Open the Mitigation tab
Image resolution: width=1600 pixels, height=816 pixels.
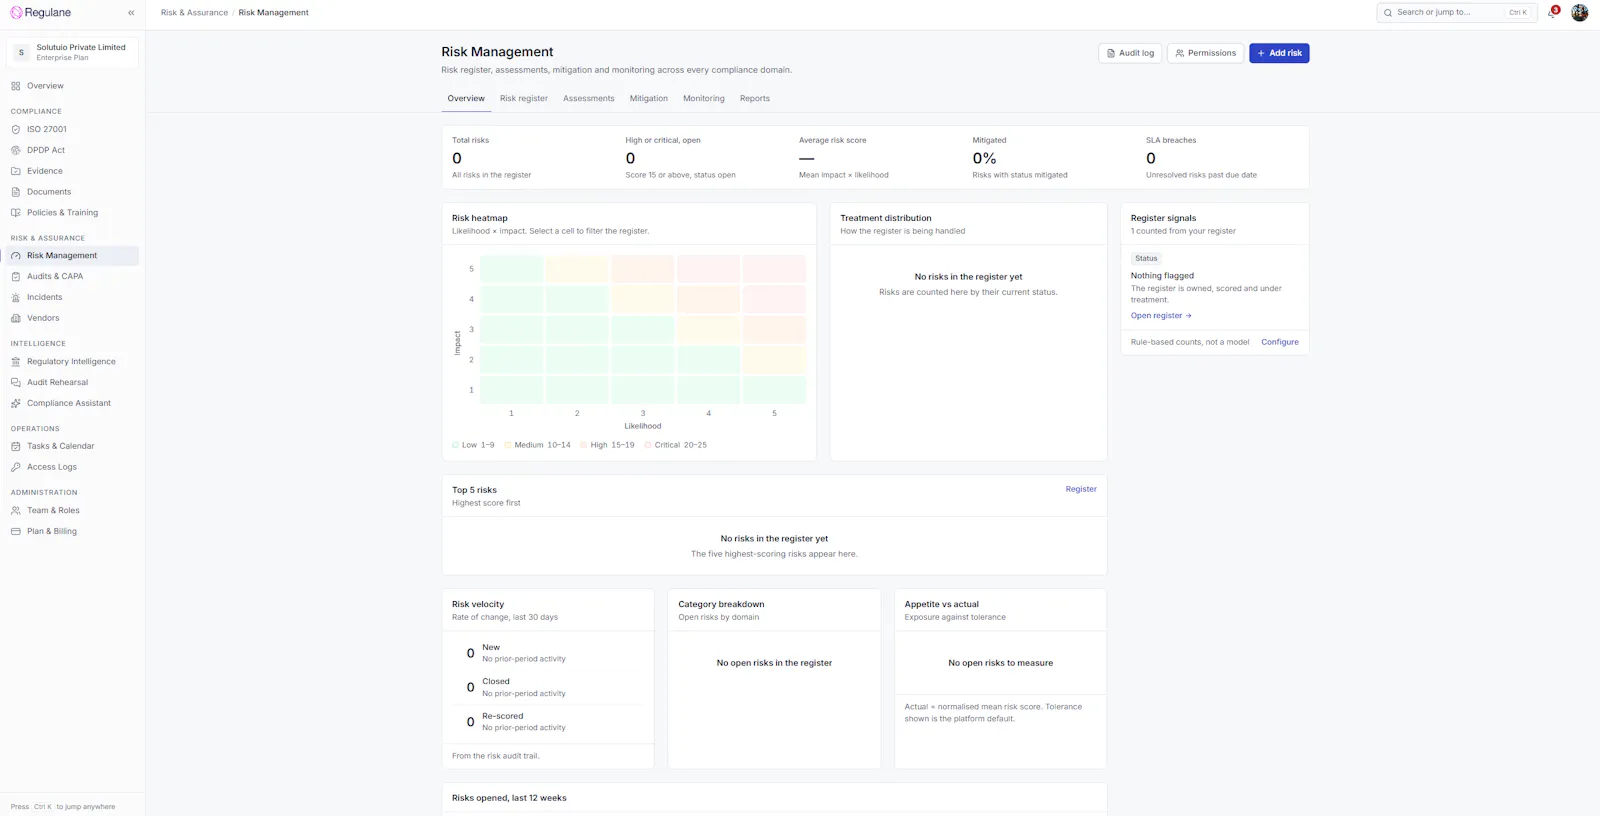tap(649, 98)
